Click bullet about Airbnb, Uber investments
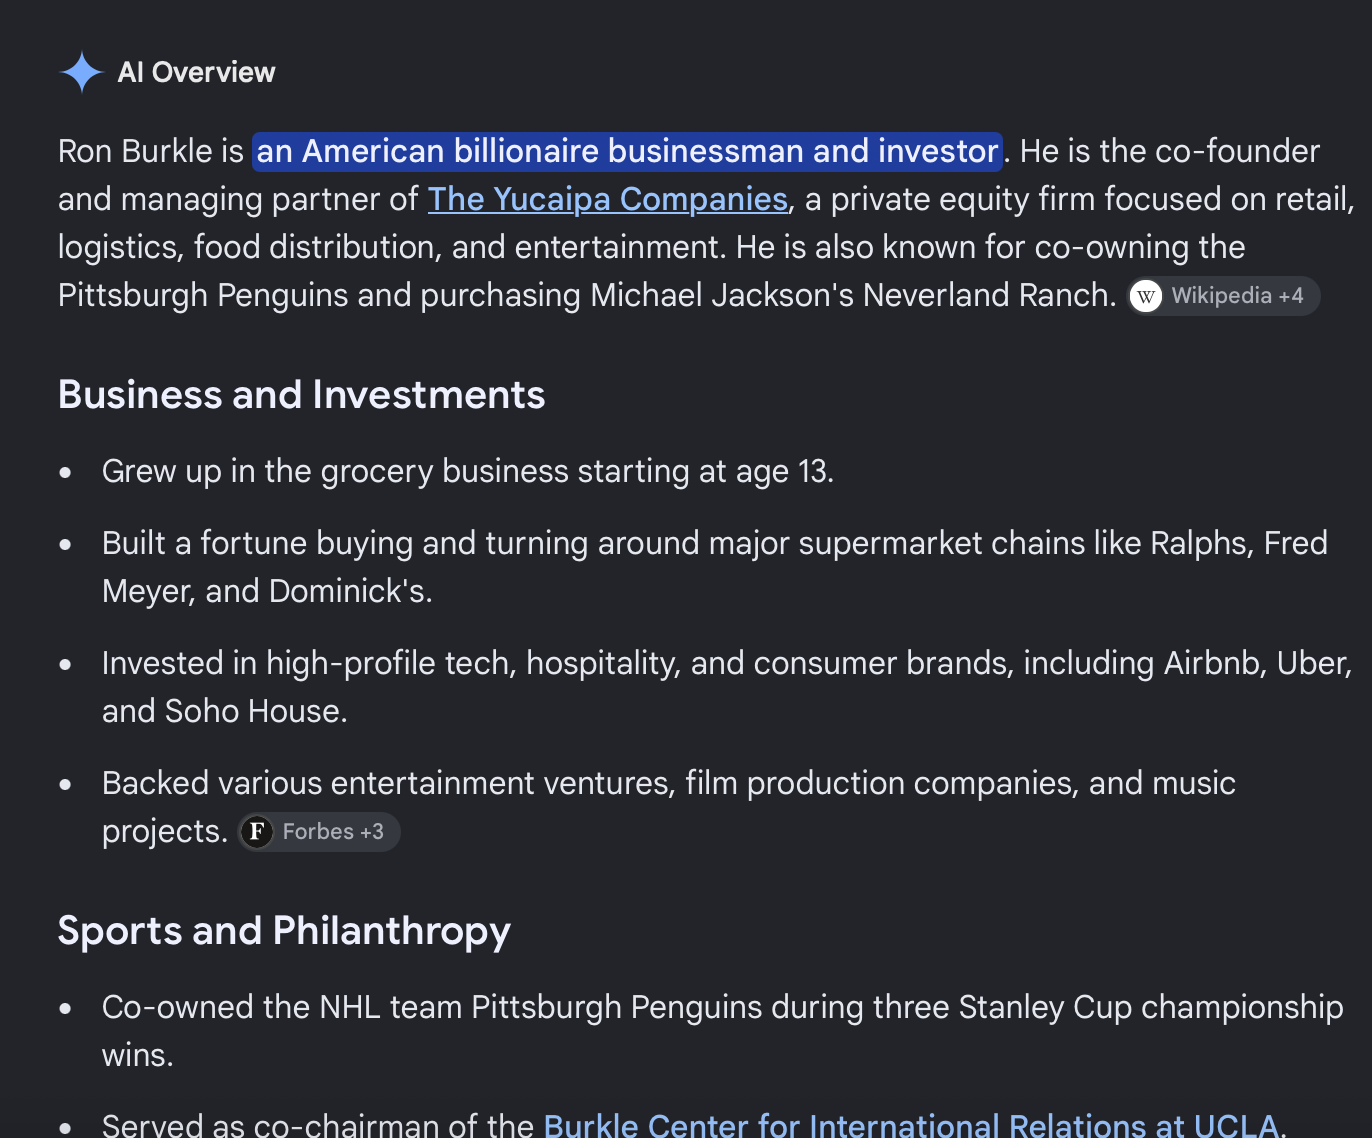The image size is (1372, 1138). [x=727, y=687]
